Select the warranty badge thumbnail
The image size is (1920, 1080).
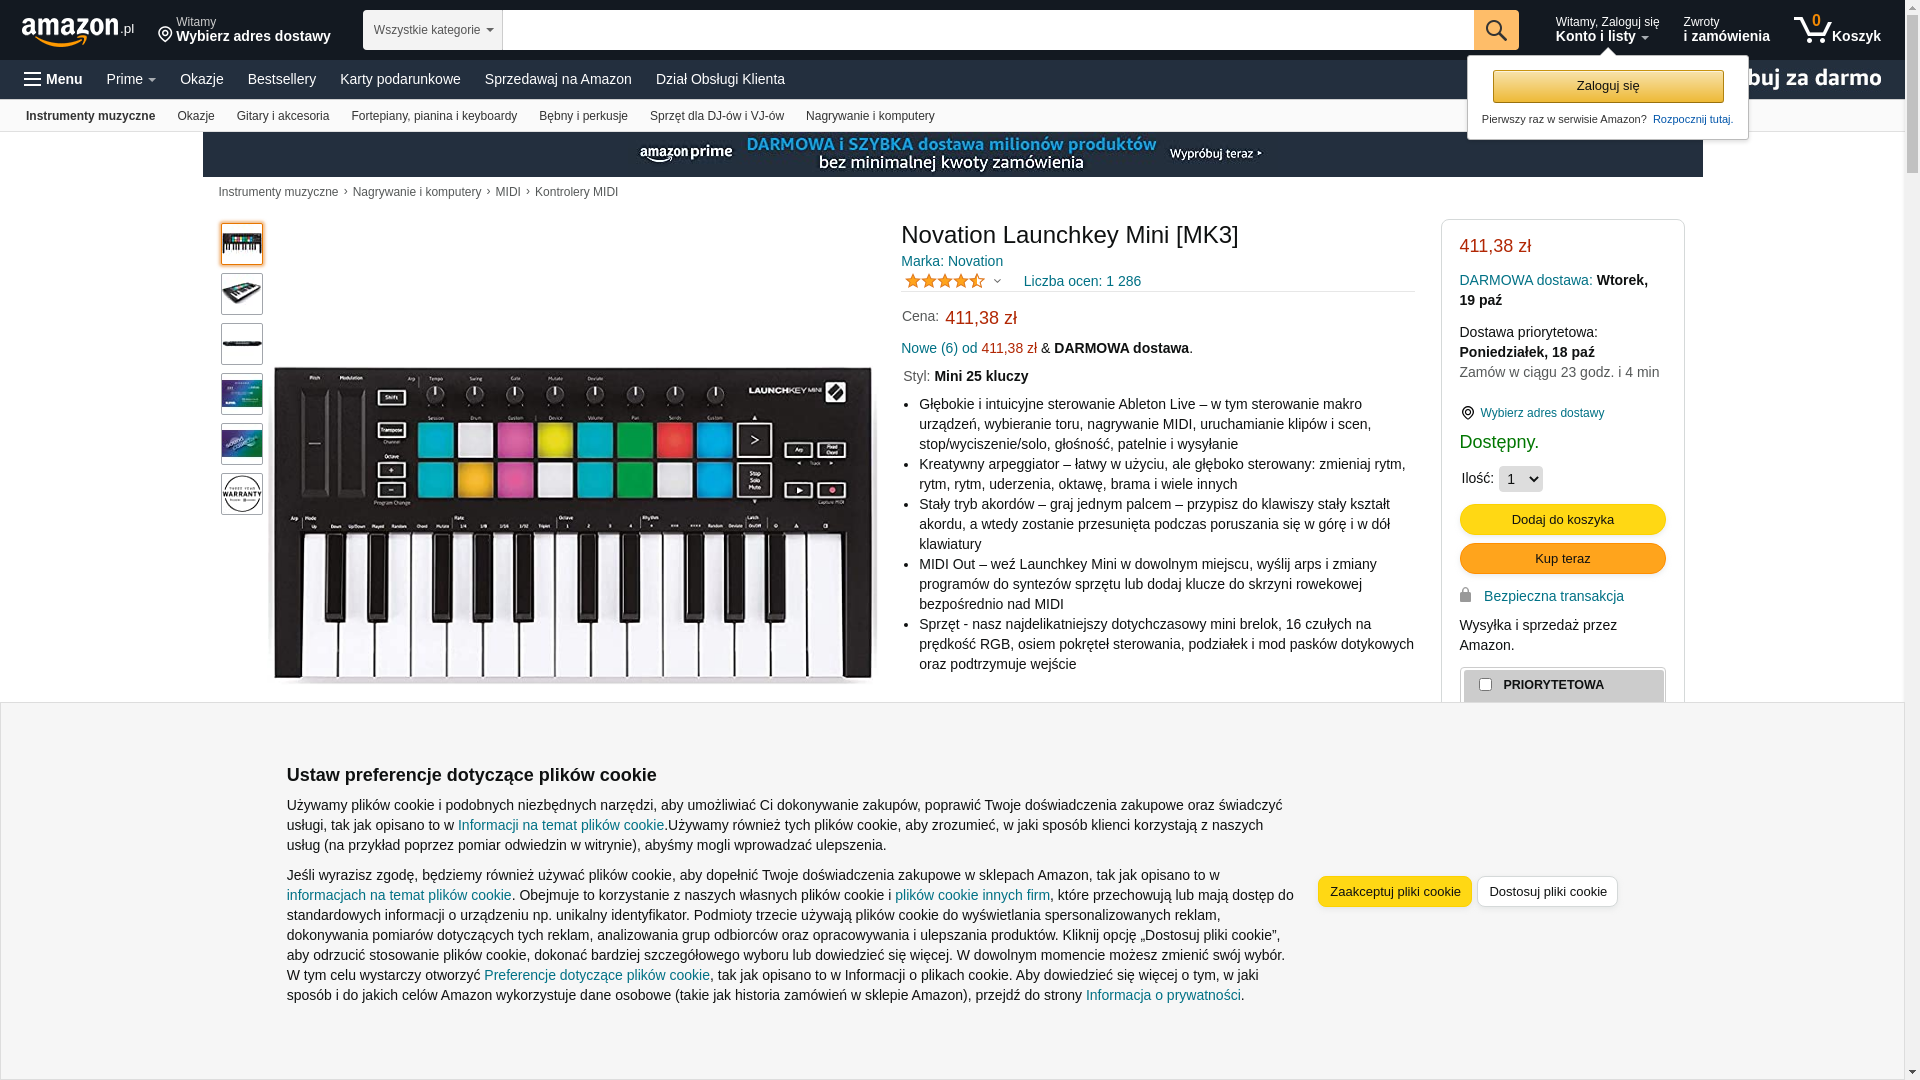click(x=242, y=494)
